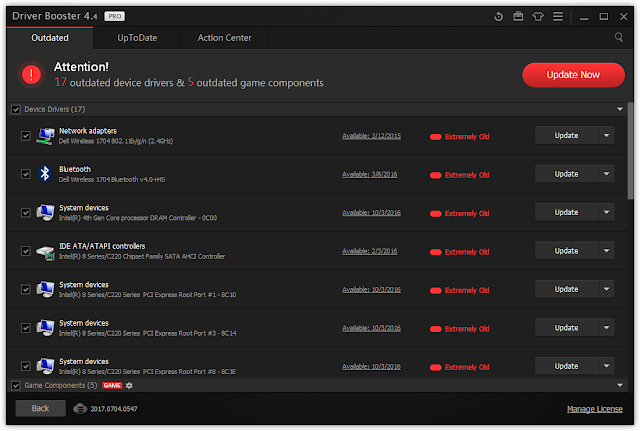Viewport: 640px width, 431px height.
Task: Click the search magnifier icon
Action: [619, 38]
